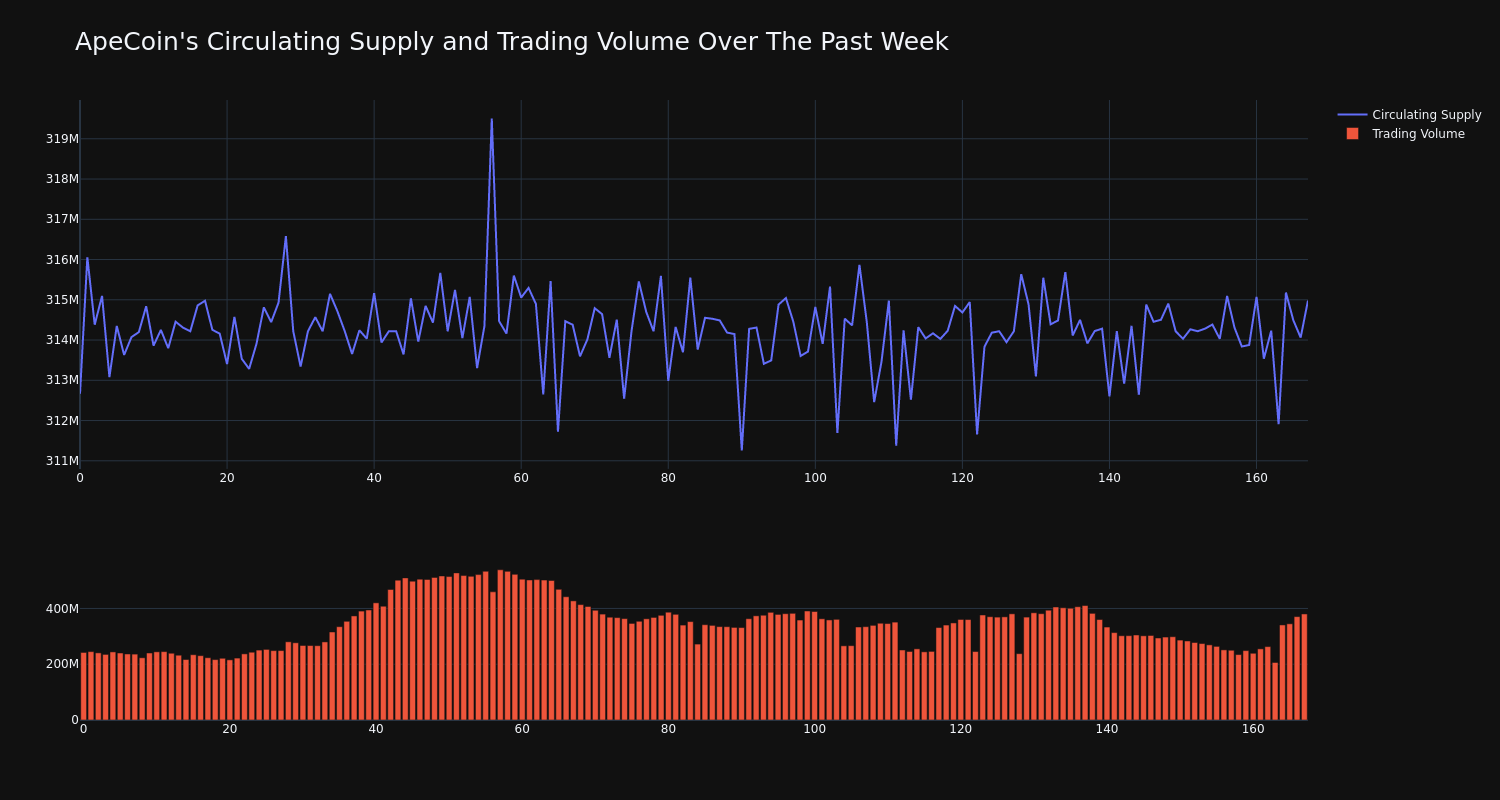Viewport: 1500px width, 800px height.
Task: Click the 317M y-axis label
Action: (62, 219)
